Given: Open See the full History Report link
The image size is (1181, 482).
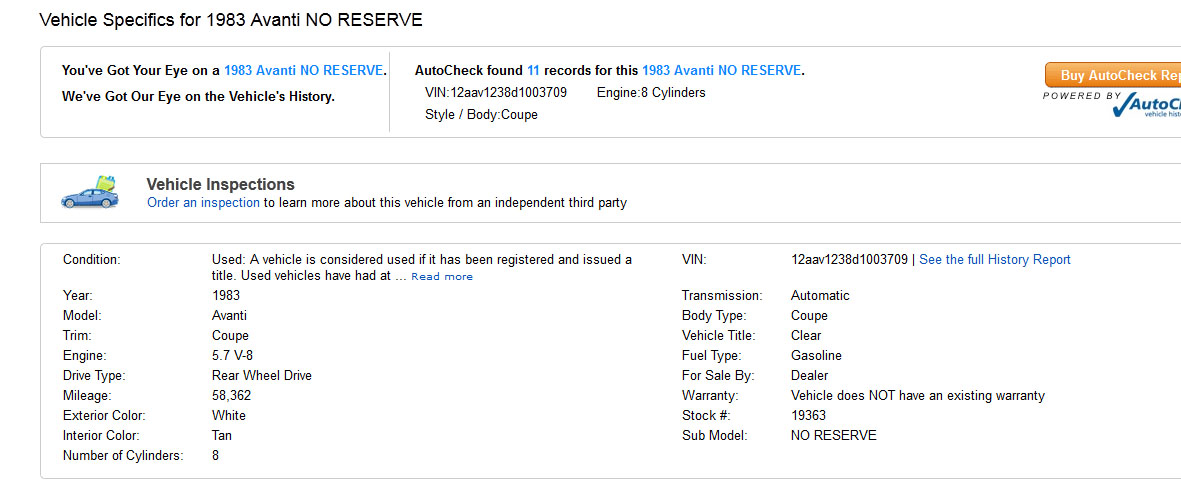Looking at the screenshot, I should [994, 260].
